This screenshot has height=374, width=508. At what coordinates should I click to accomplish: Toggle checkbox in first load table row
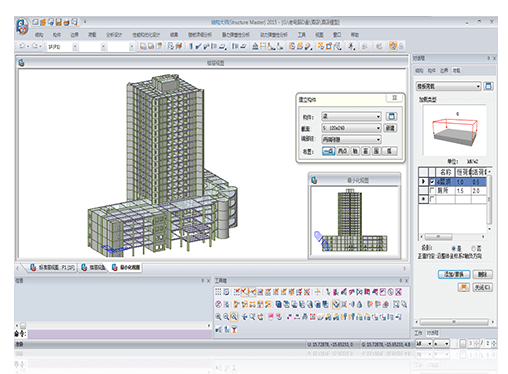432,182
